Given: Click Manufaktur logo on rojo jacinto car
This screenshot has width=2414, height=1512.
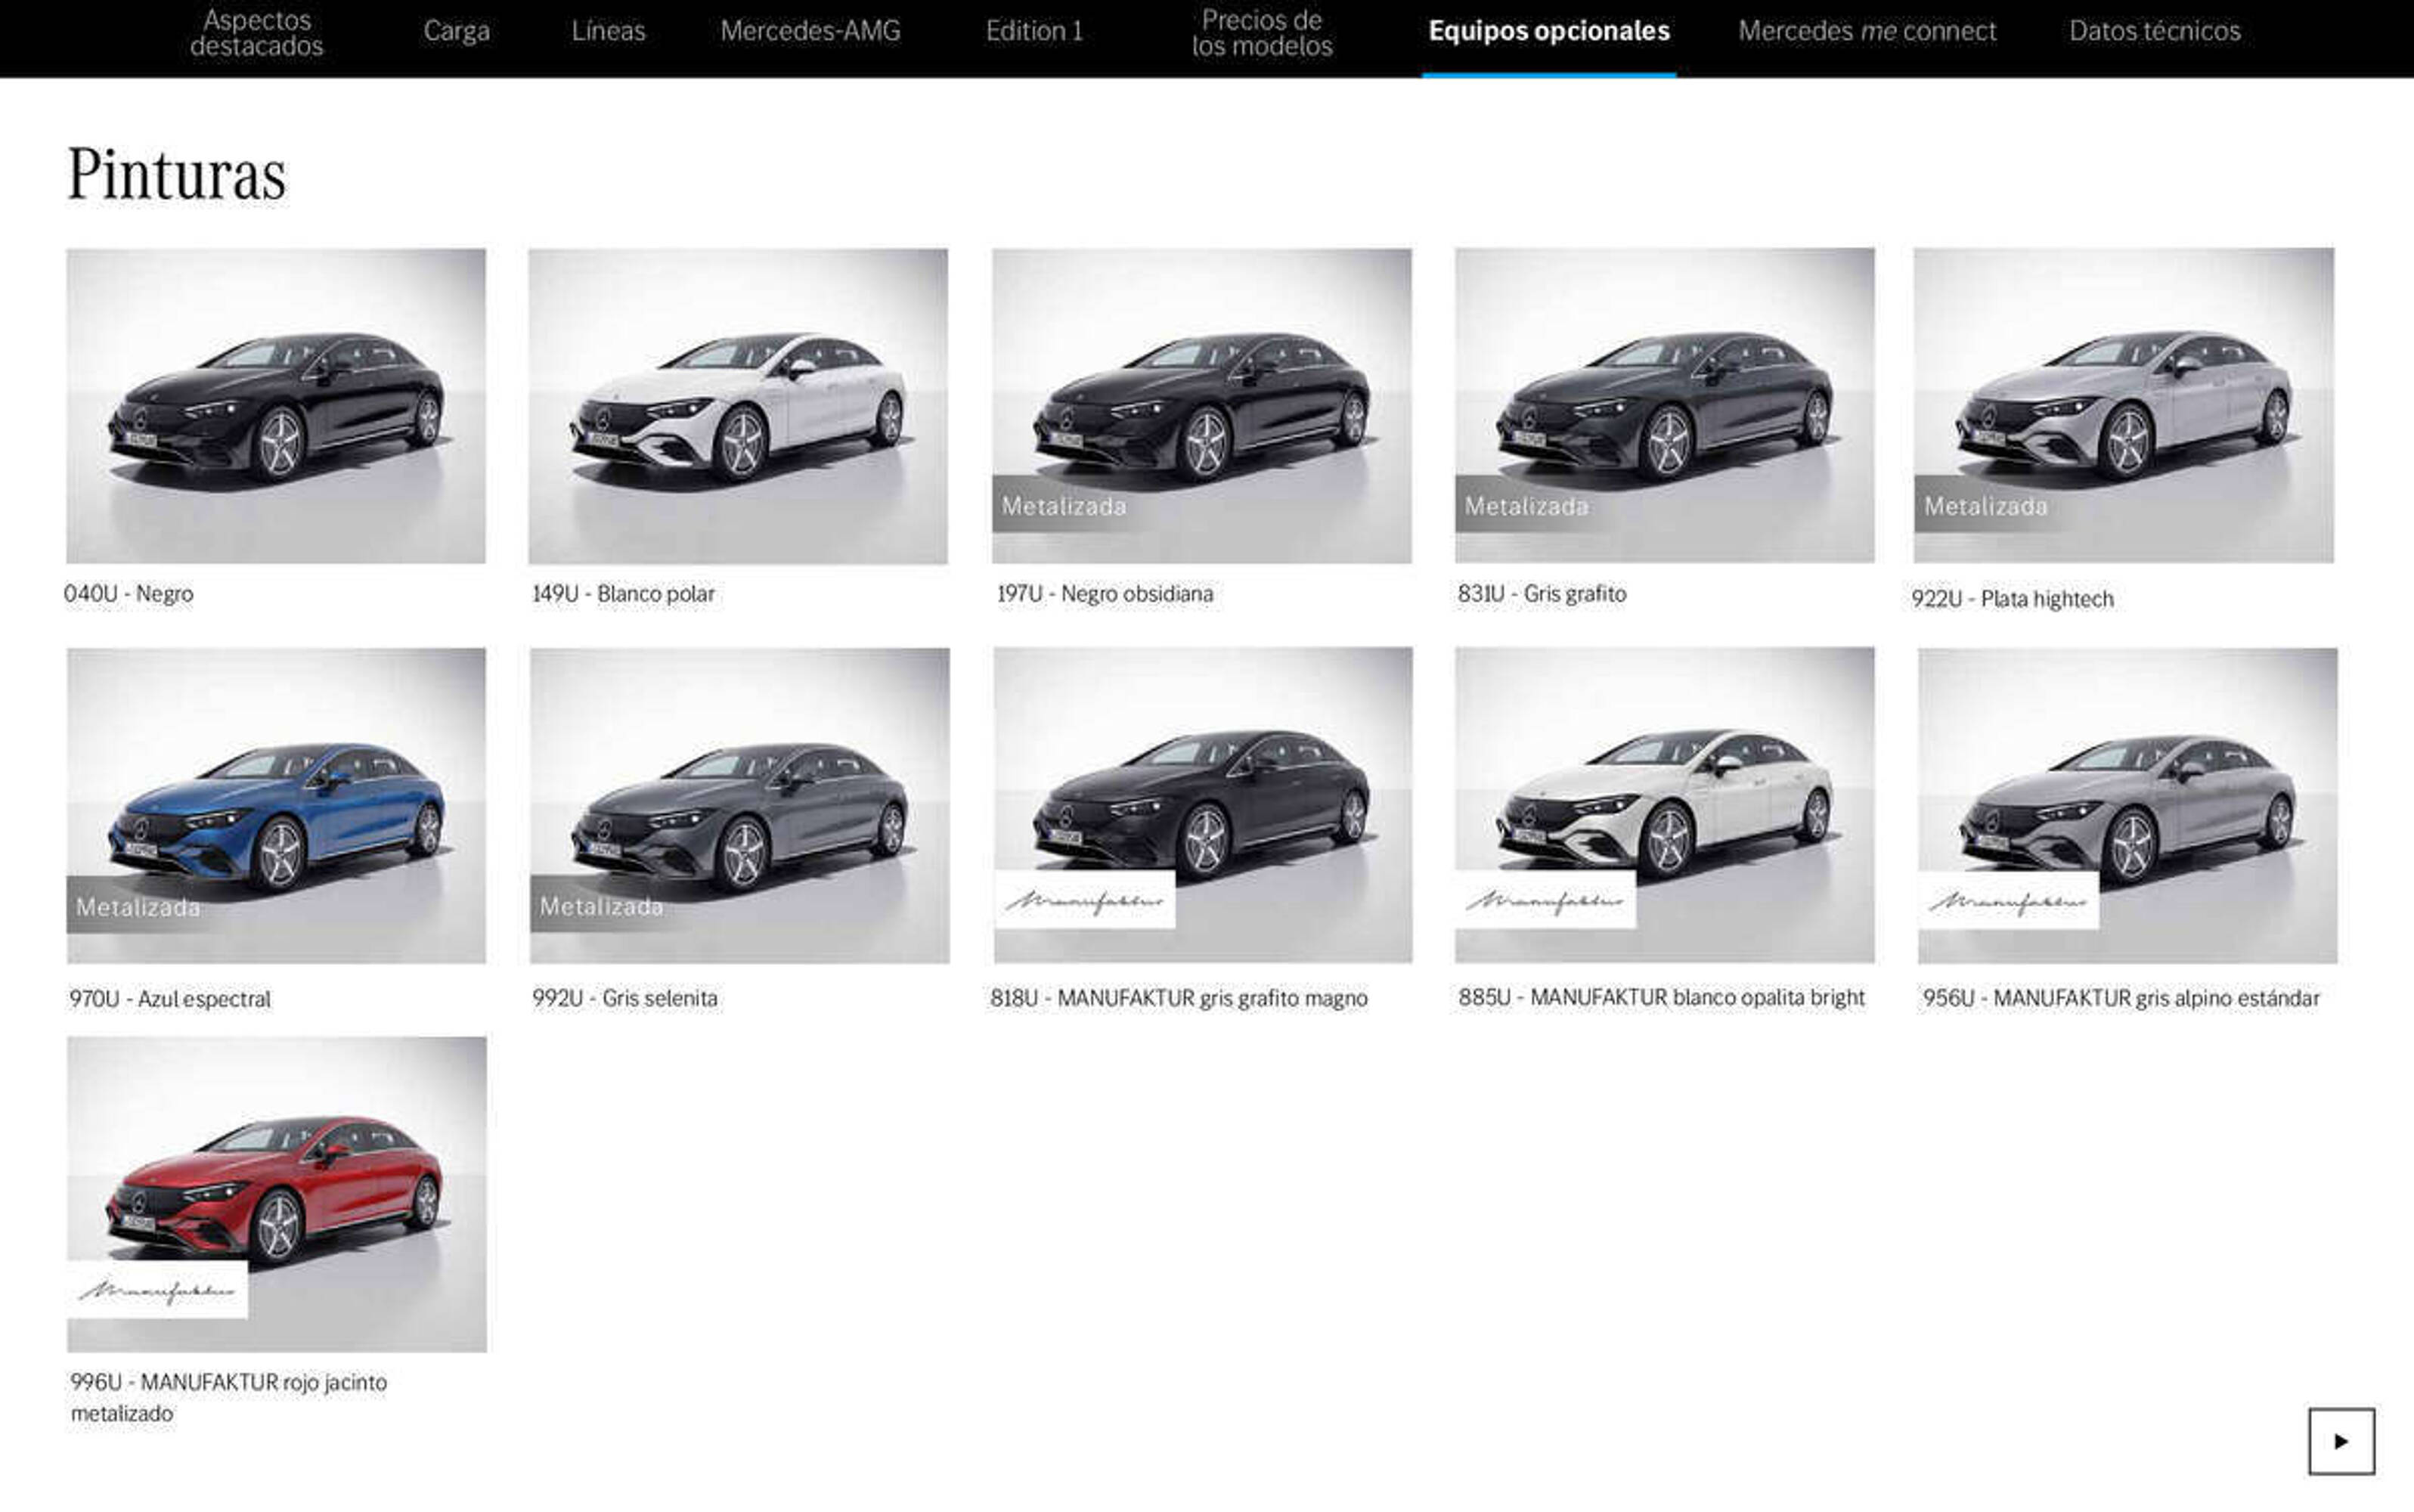Looking at the screenshot, I should 158,1289.
